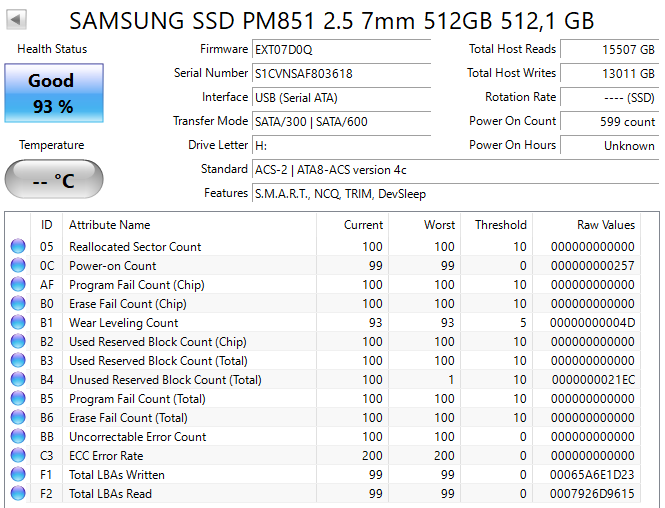This screenshot has width=665, height=508.
Task: Click the Worst column header
Action: [x=425, y=225]
